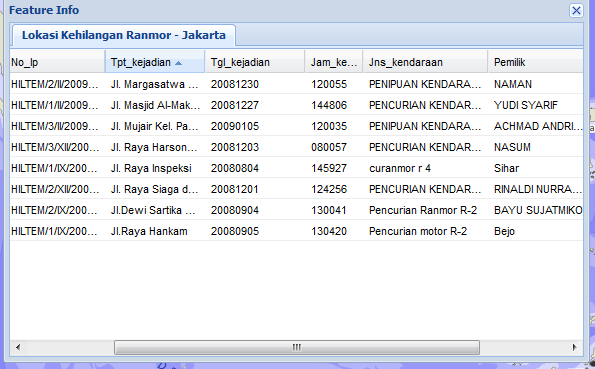The width and height of the screenshot is (595, 369).
Task: Click the Jam_ke... column header
Action: 334,62
